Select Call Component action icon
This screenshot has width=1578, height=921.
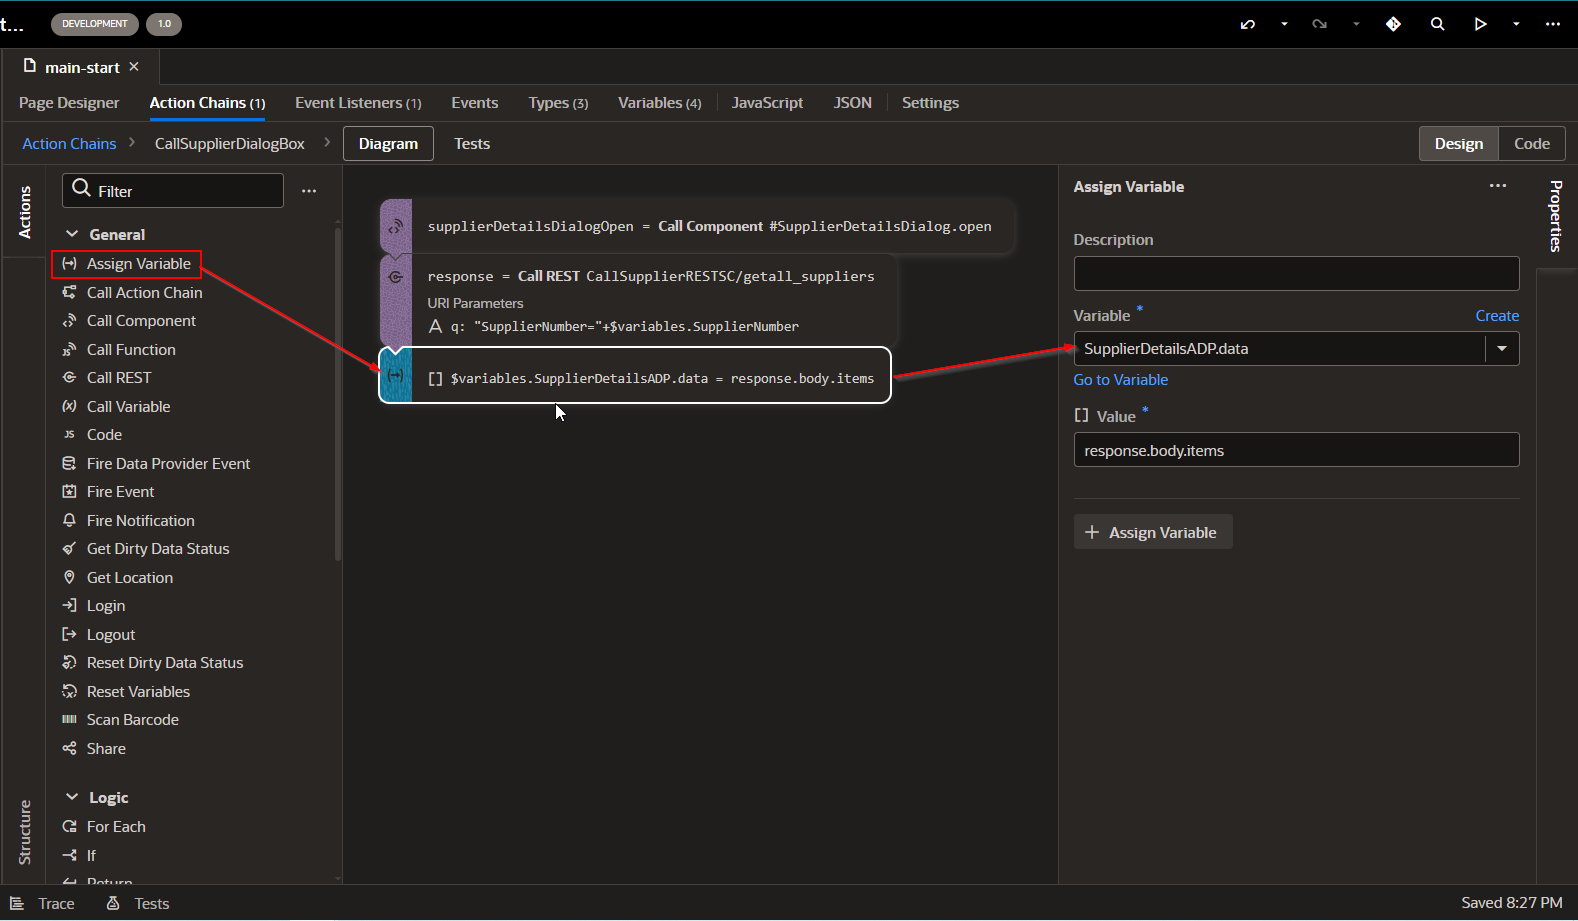pyautogui.click(x=69, y=320)
